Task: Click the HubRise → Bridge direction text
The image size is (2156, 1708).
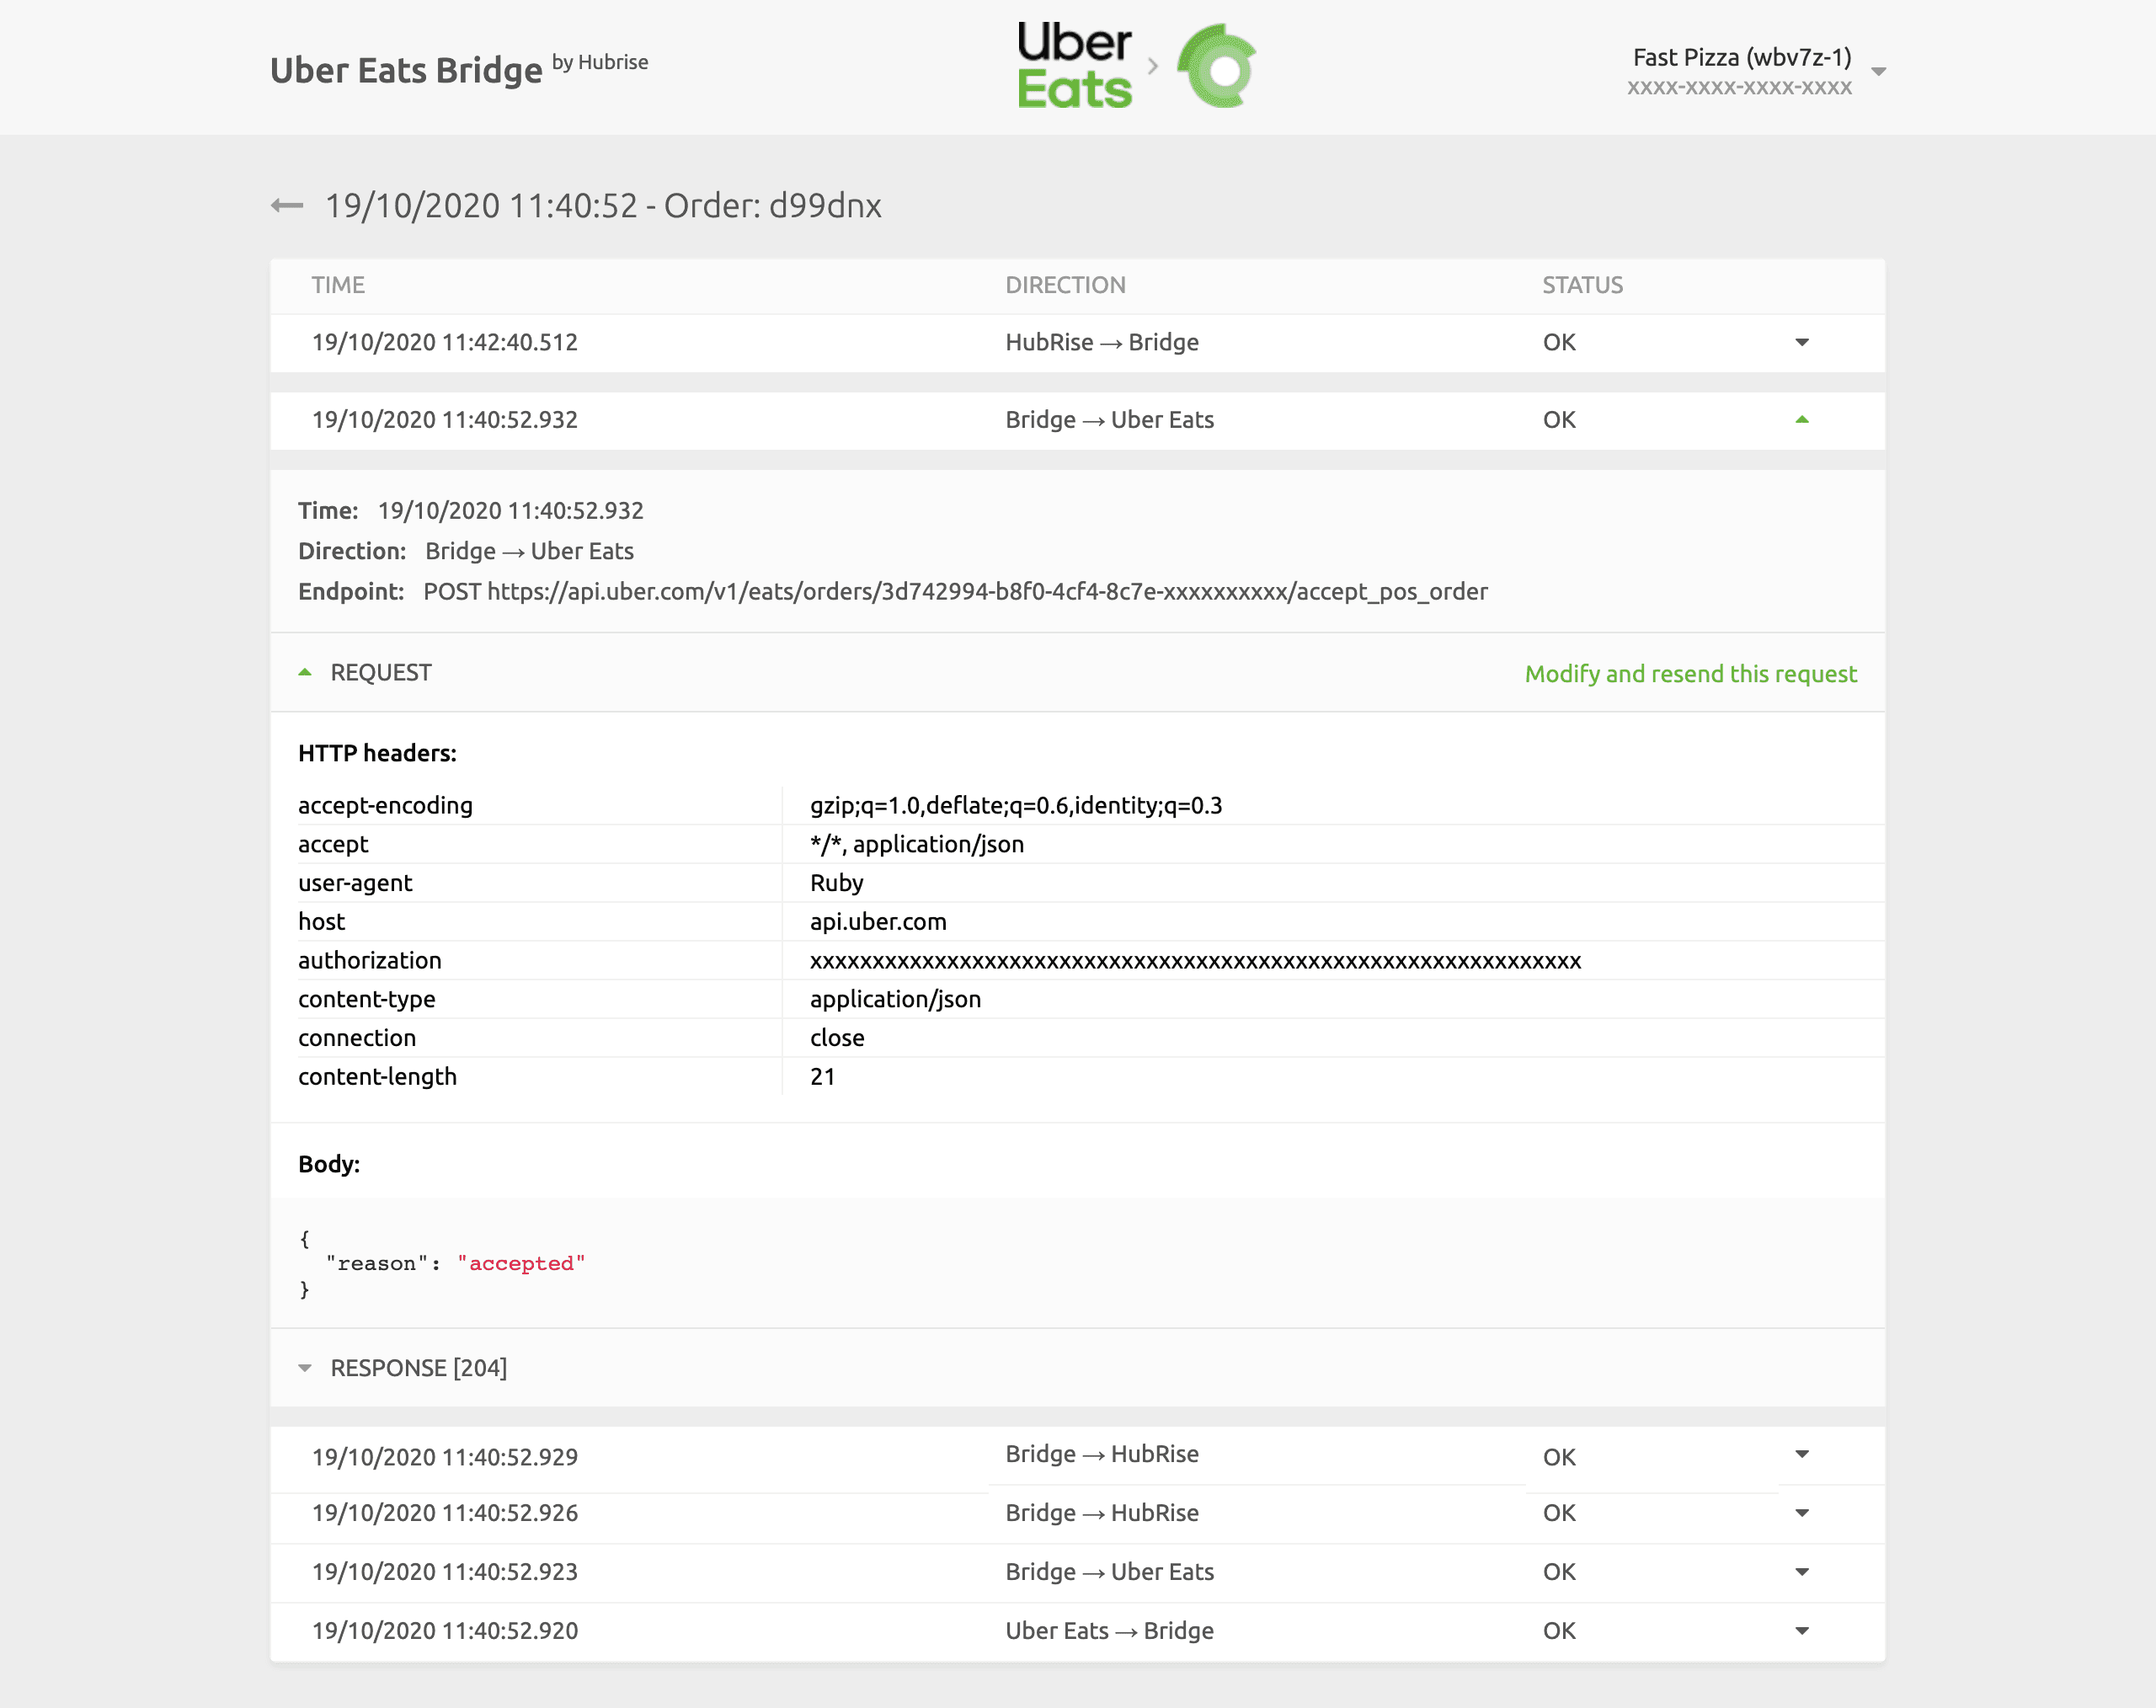Action: (x=1102, y=343)
